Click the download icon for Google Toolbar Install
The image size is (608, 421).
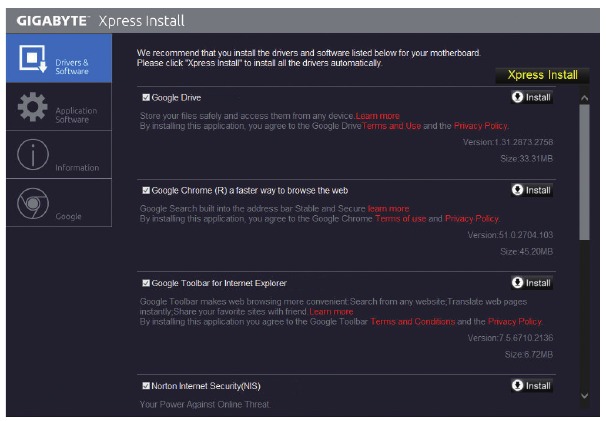point(517,283)
